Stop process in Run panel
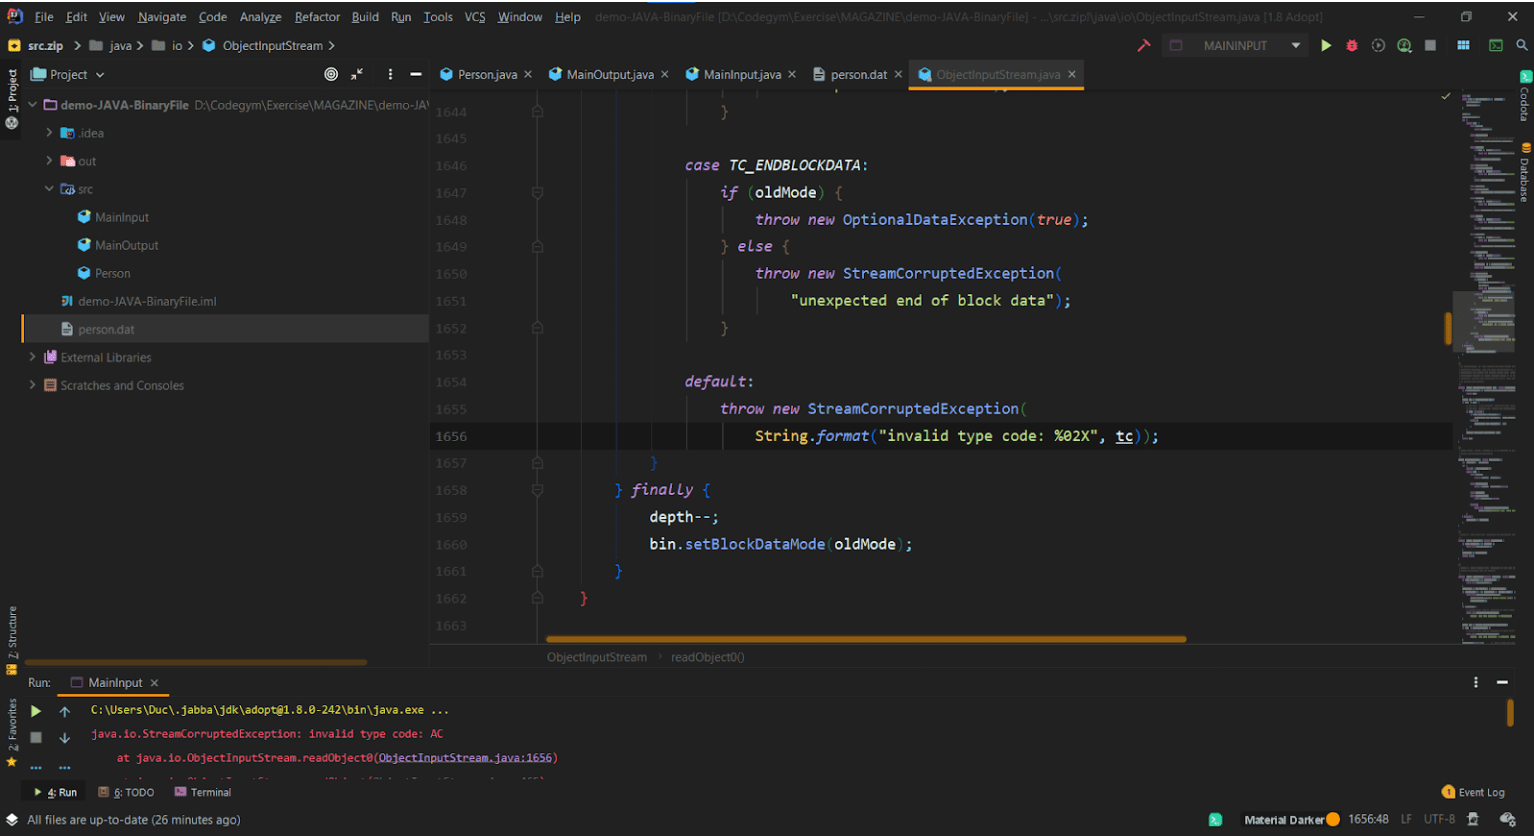1534x836 pixels. (36, 737)
